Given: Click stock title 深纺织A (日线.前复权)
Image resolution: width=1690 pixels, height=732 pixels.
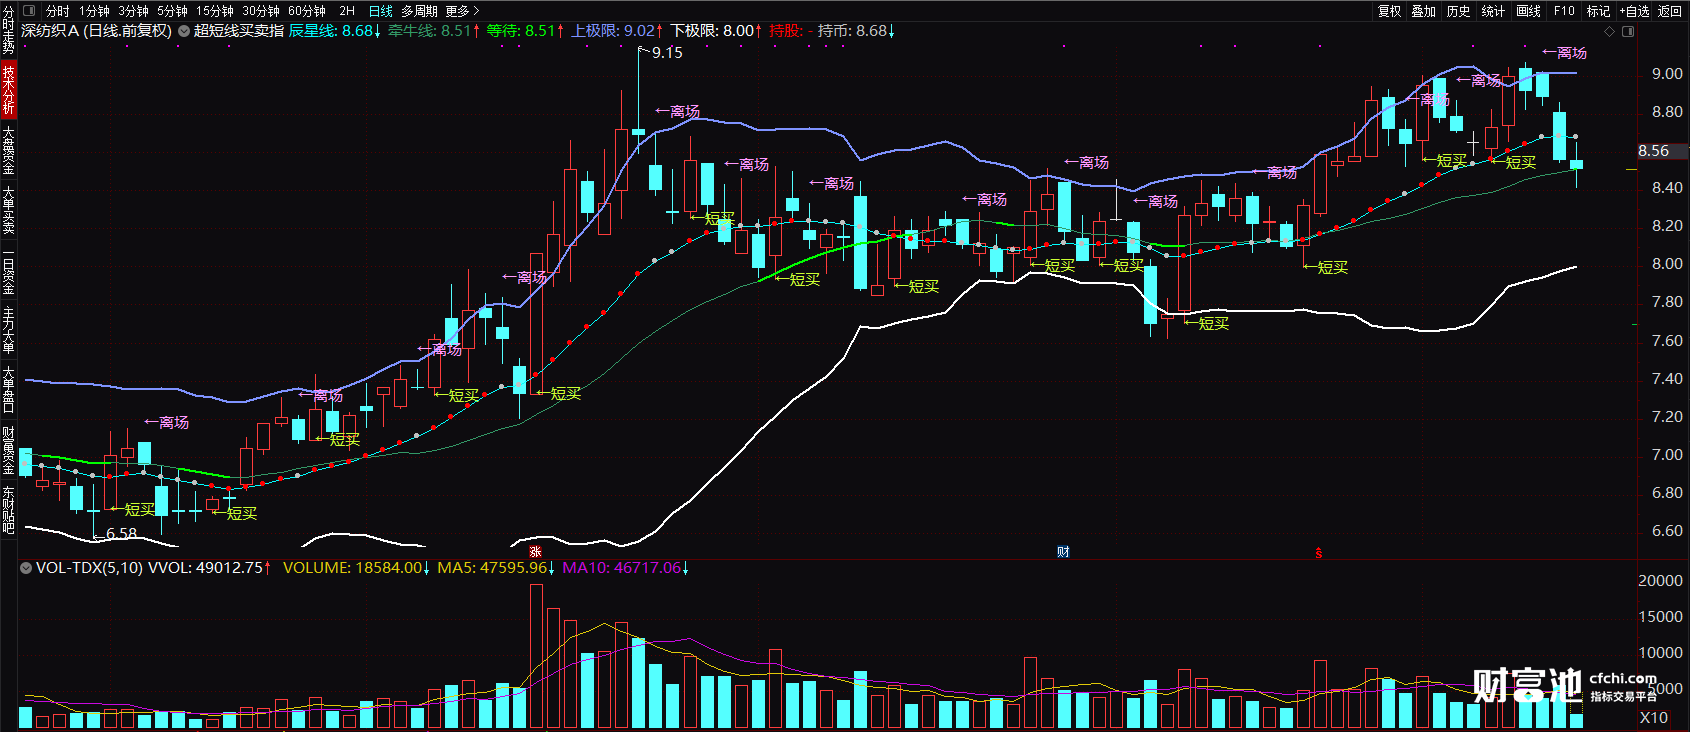Looking at the screenshot, I should point(96,31).
